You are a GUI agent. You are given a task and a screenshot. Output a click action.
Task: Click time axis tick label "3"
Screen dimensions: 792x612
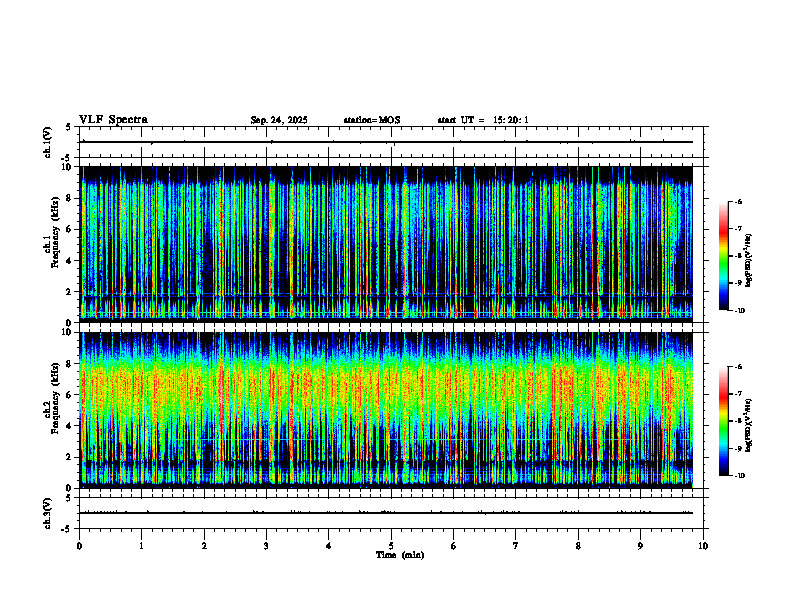[266, 546]
